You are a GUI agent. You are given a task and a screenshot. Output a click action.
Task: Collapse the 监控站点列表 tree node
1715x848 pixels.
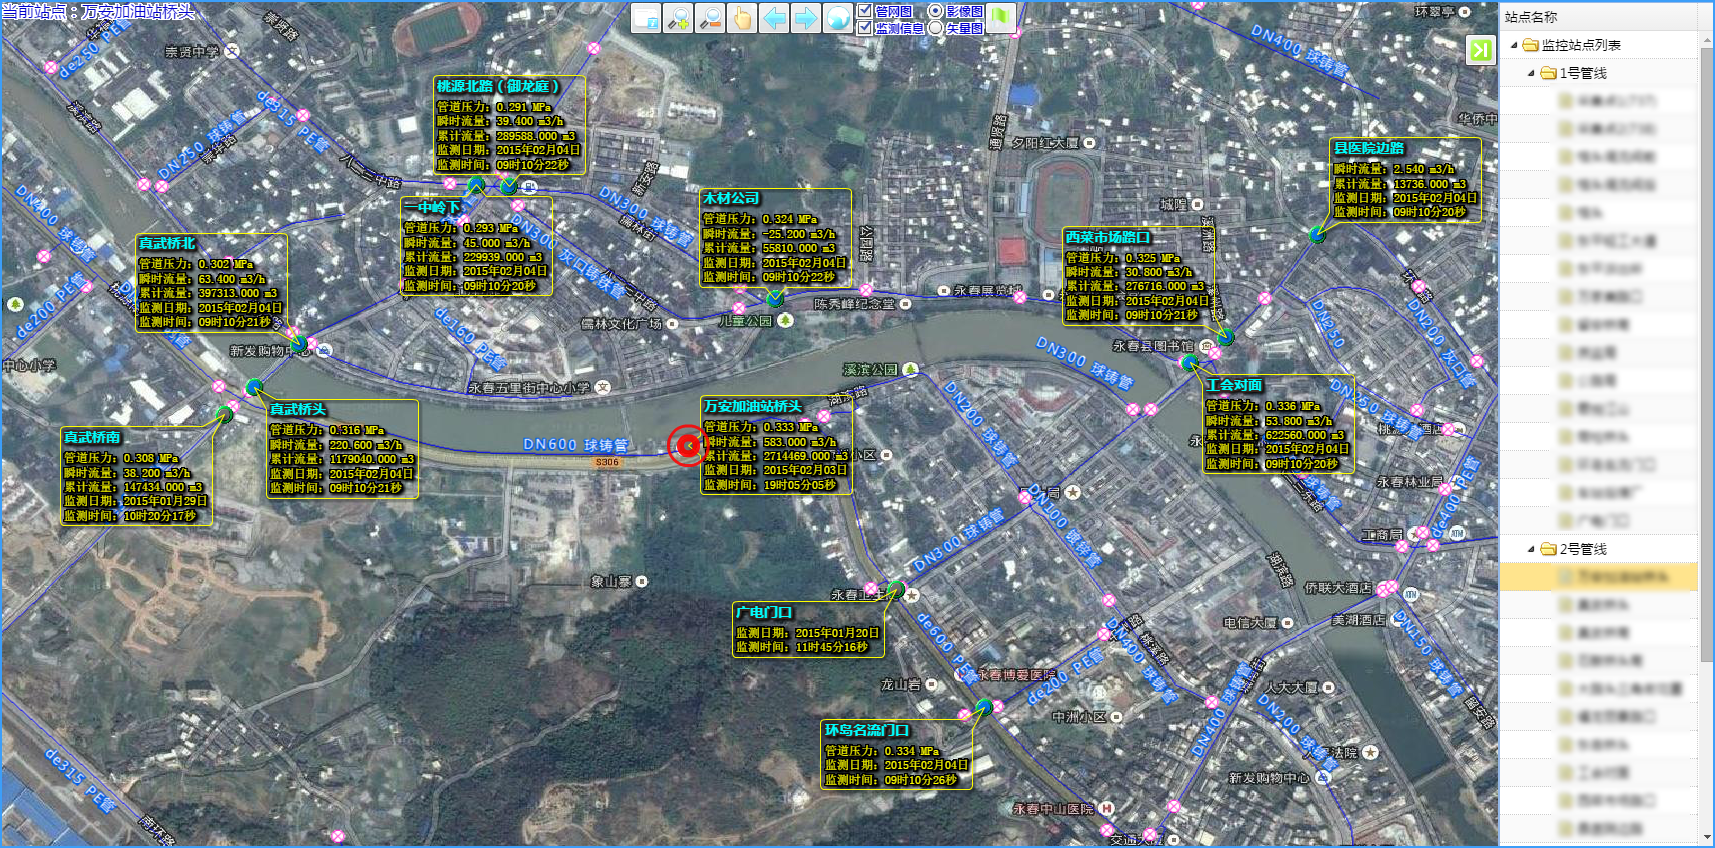coord(1514,45)
